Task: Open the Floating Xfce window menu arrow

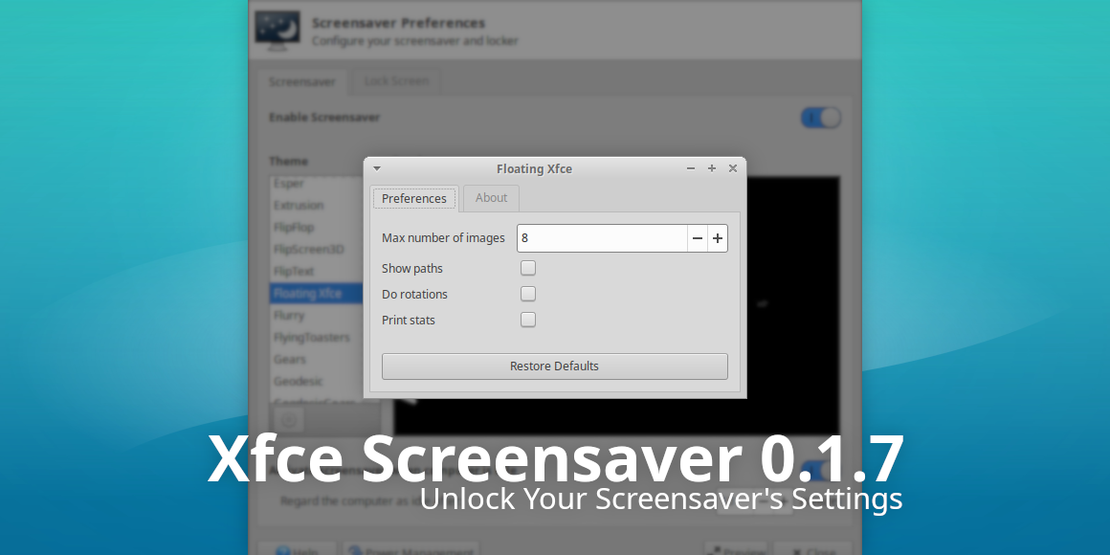Action: pyautogui.click(x=377, y=168)
